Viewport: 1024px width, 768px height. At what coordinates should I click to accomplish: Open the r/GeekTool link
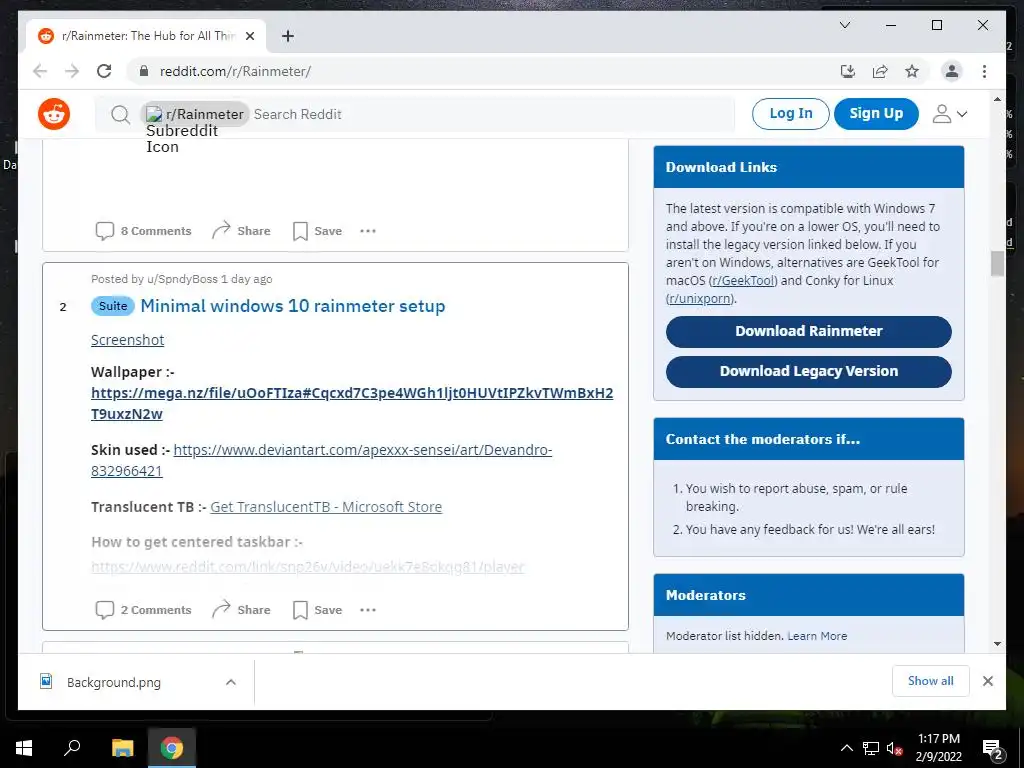[x=744, y=280]
